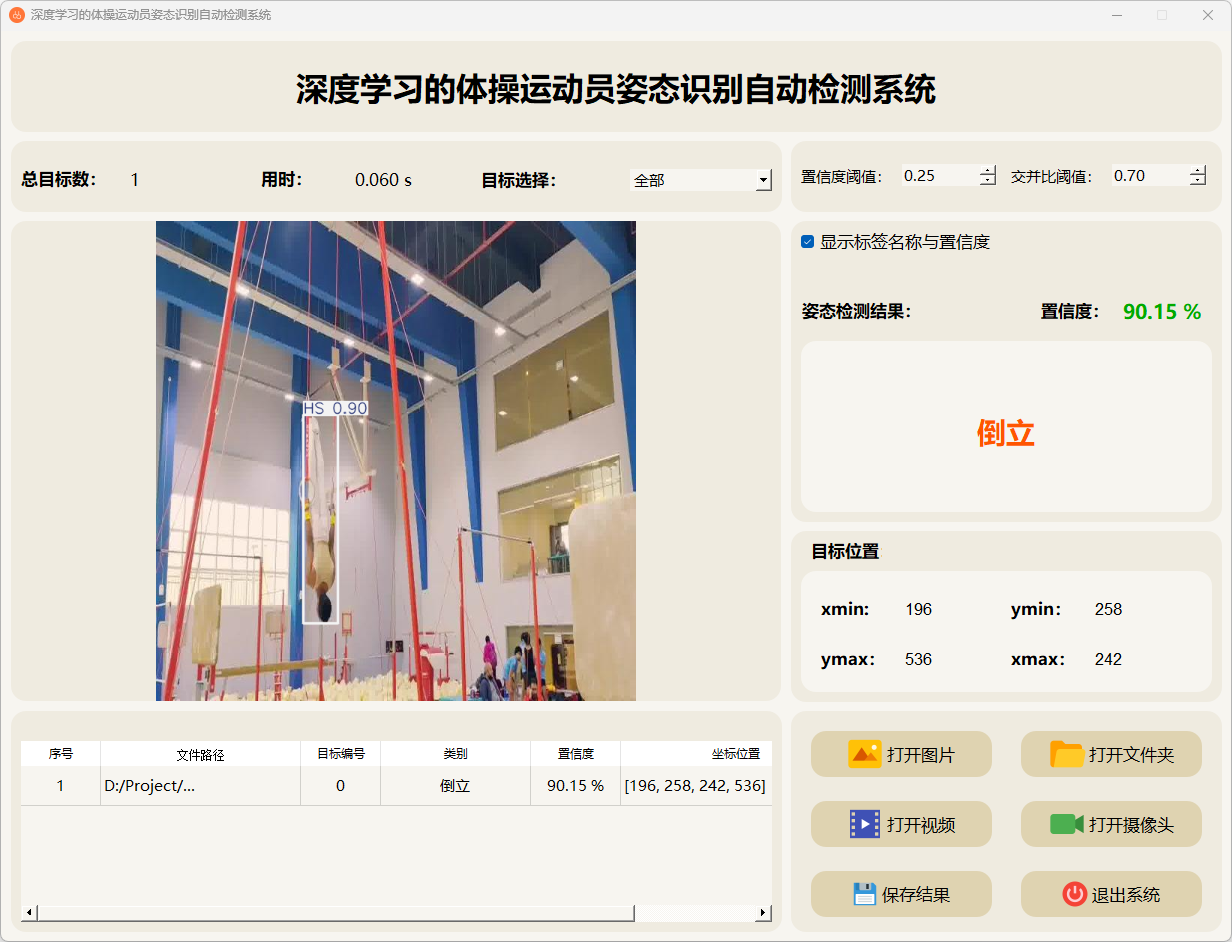This screenshot has height=942, width=1232.
Task: Click the detected gymnast bounding box in image
Action: (321, 515)
